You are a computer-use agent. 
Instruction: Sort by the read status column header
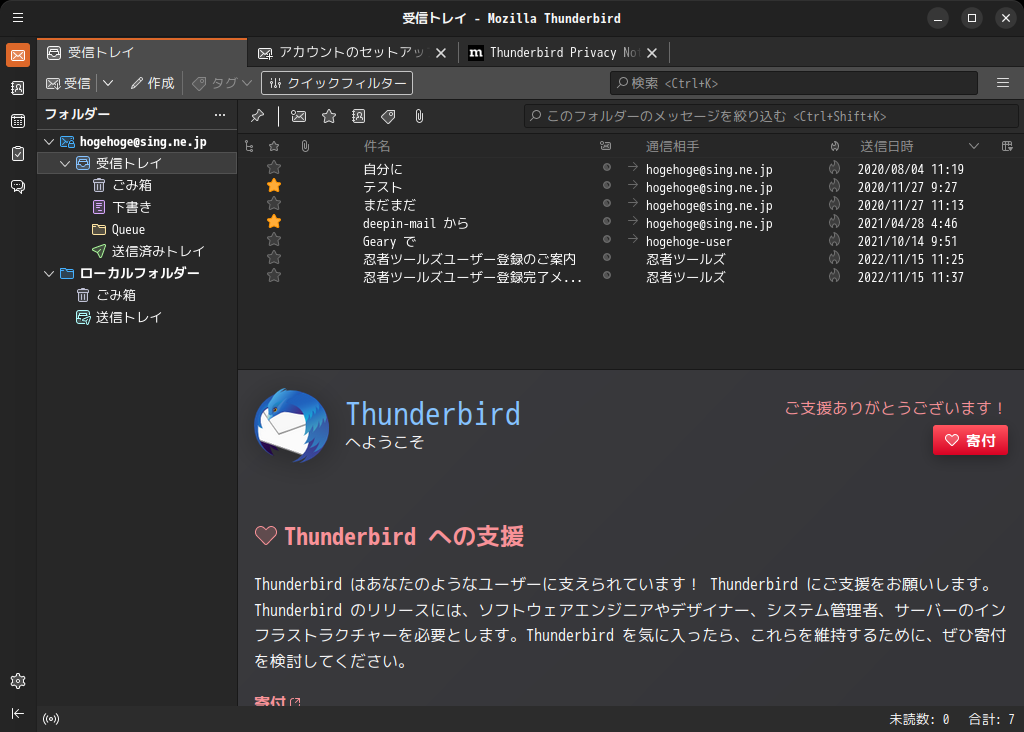[606, 146]
